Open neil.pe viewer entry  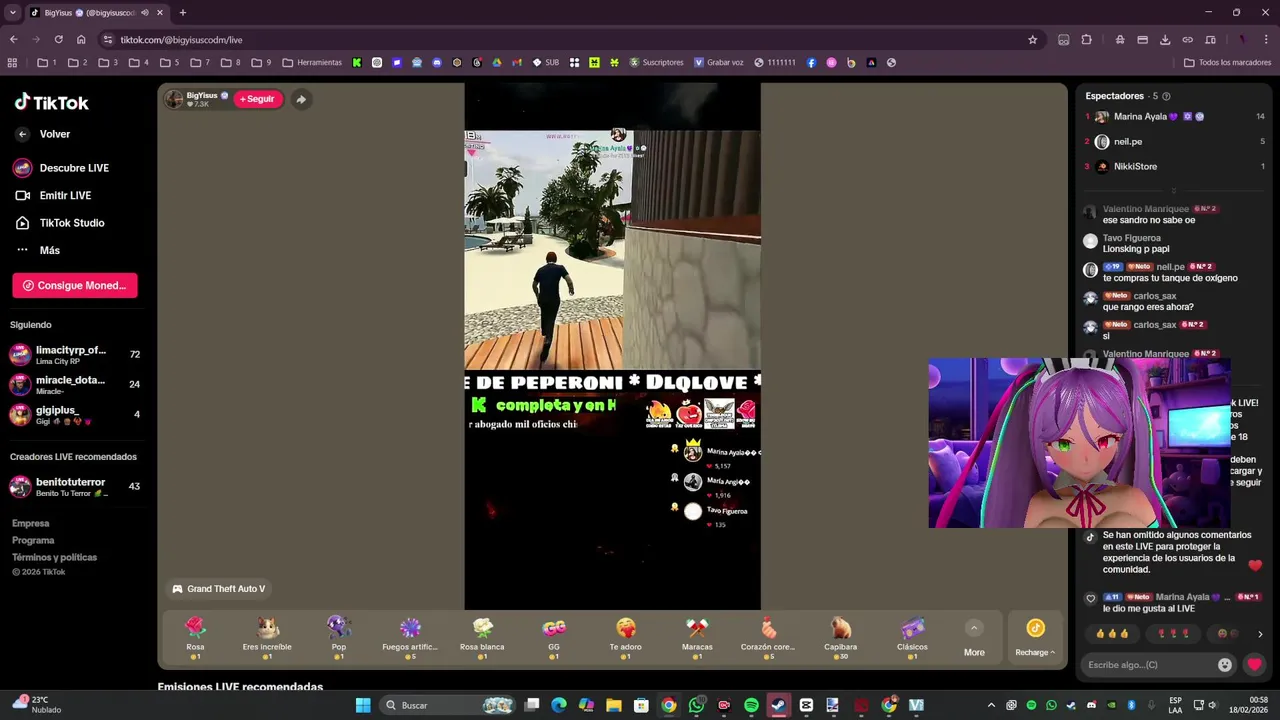tap(1175, 142)
